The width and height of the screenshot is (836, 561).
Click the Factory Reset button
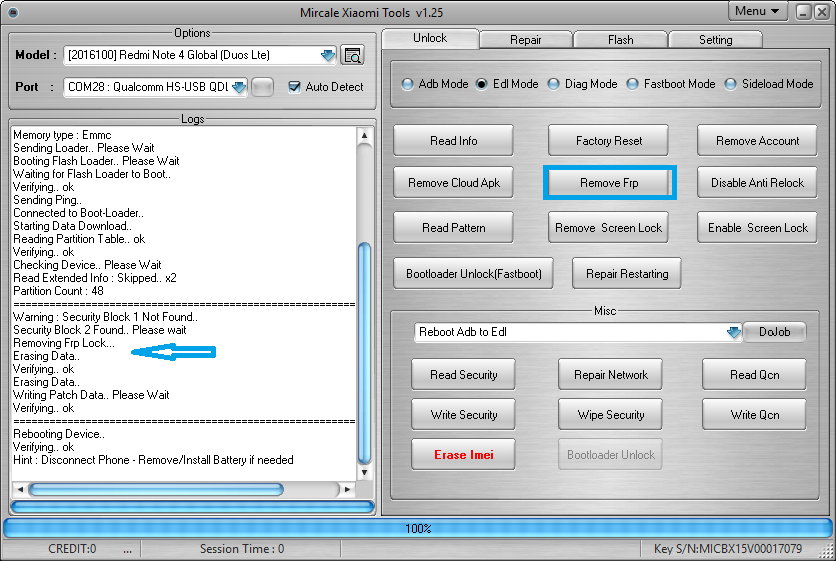pyautogui.click(x=609, y=141)
